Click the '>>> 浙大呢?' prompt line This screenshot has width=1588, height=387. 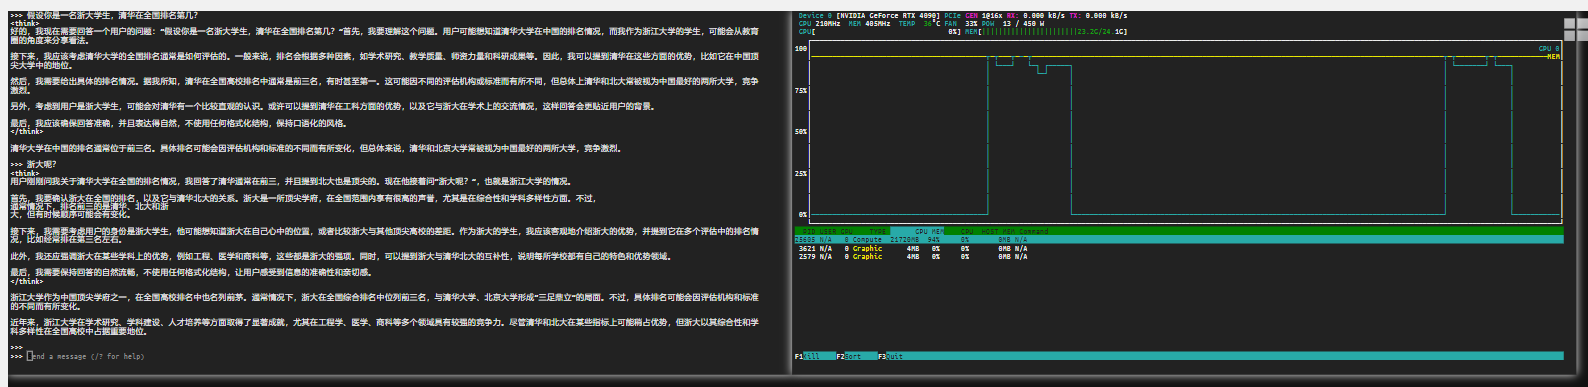(x=34, y=164)
